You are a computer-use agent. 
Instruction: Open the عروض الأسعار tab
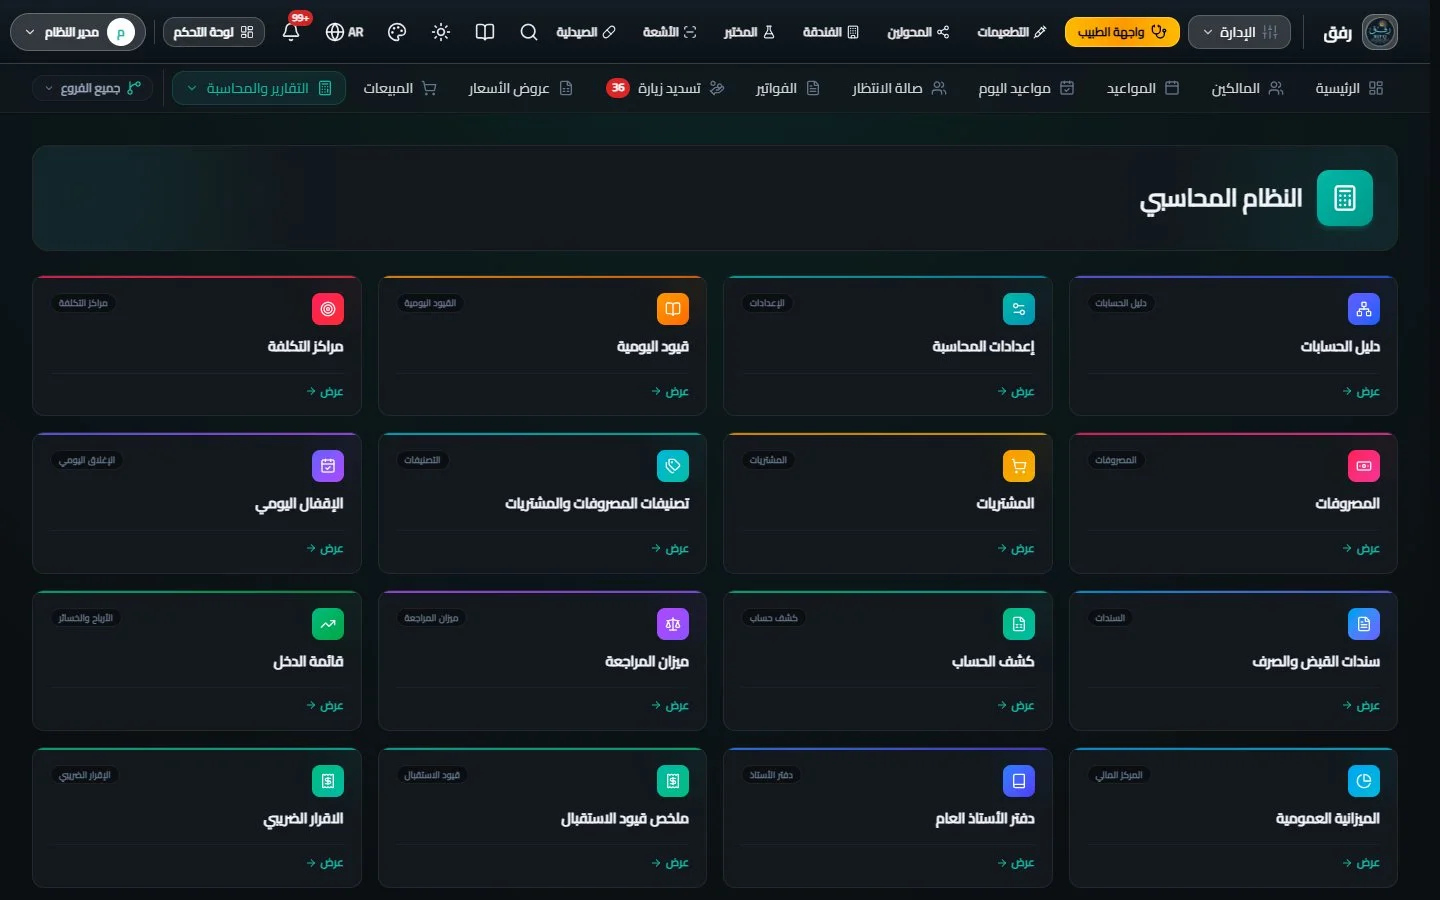tap(520, 88)
